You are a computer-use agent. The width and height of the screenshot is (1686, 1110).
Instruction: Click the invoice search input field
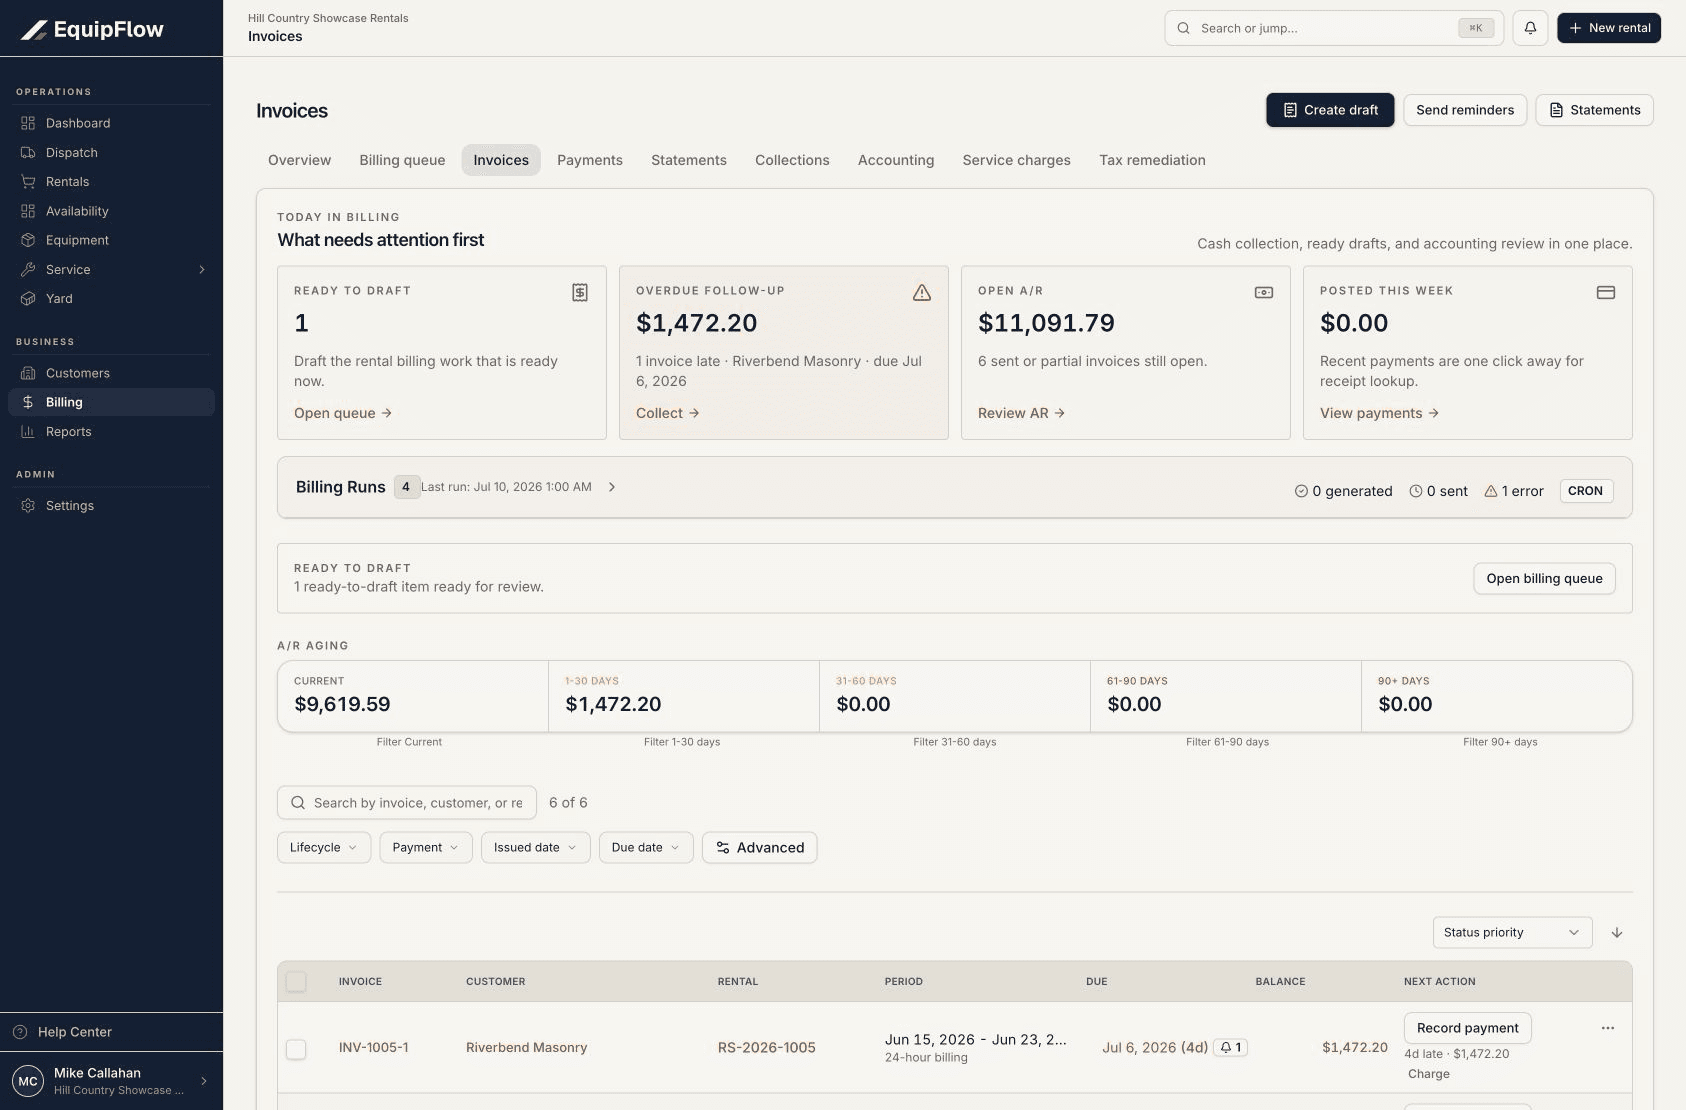[x=407, y=803]
